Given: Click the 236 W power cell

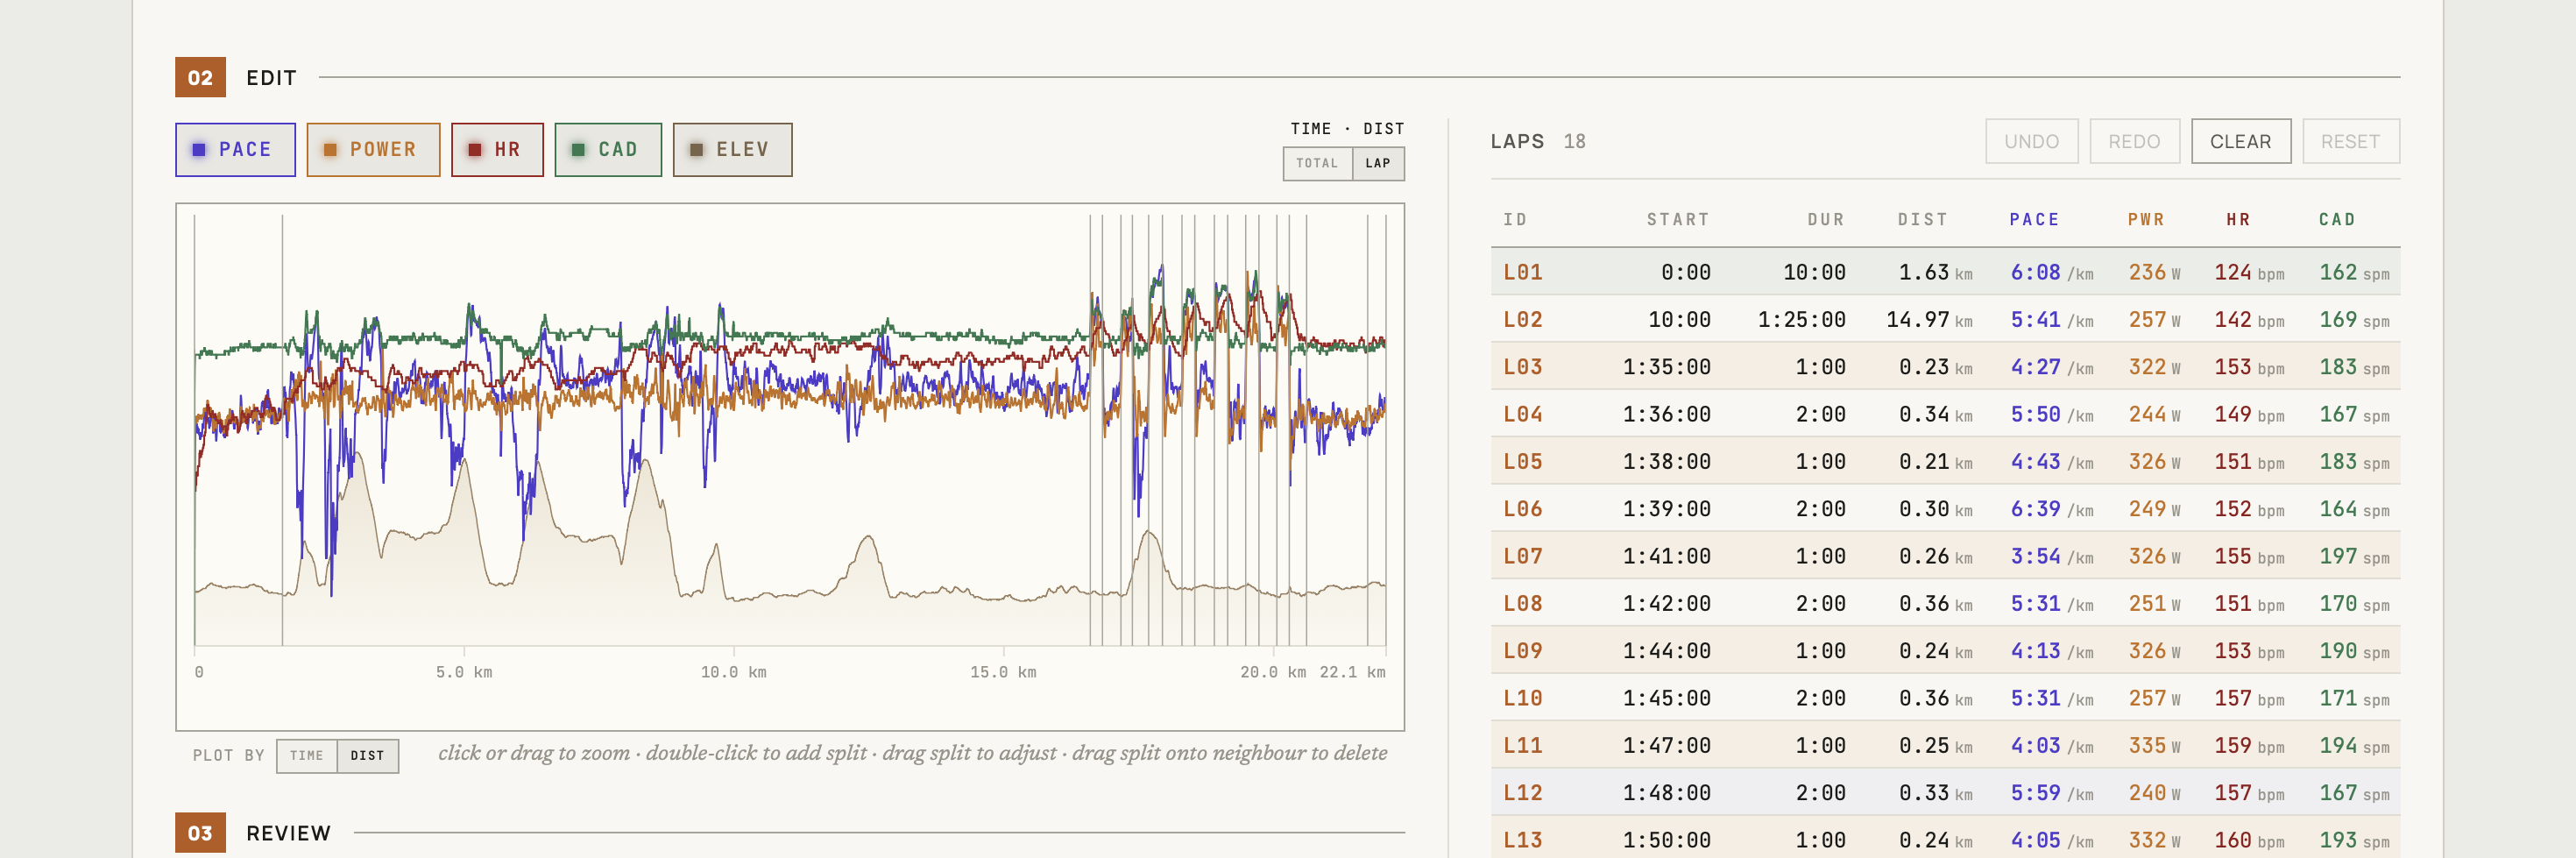Looking at the screenshot, I should [2154, 272].
